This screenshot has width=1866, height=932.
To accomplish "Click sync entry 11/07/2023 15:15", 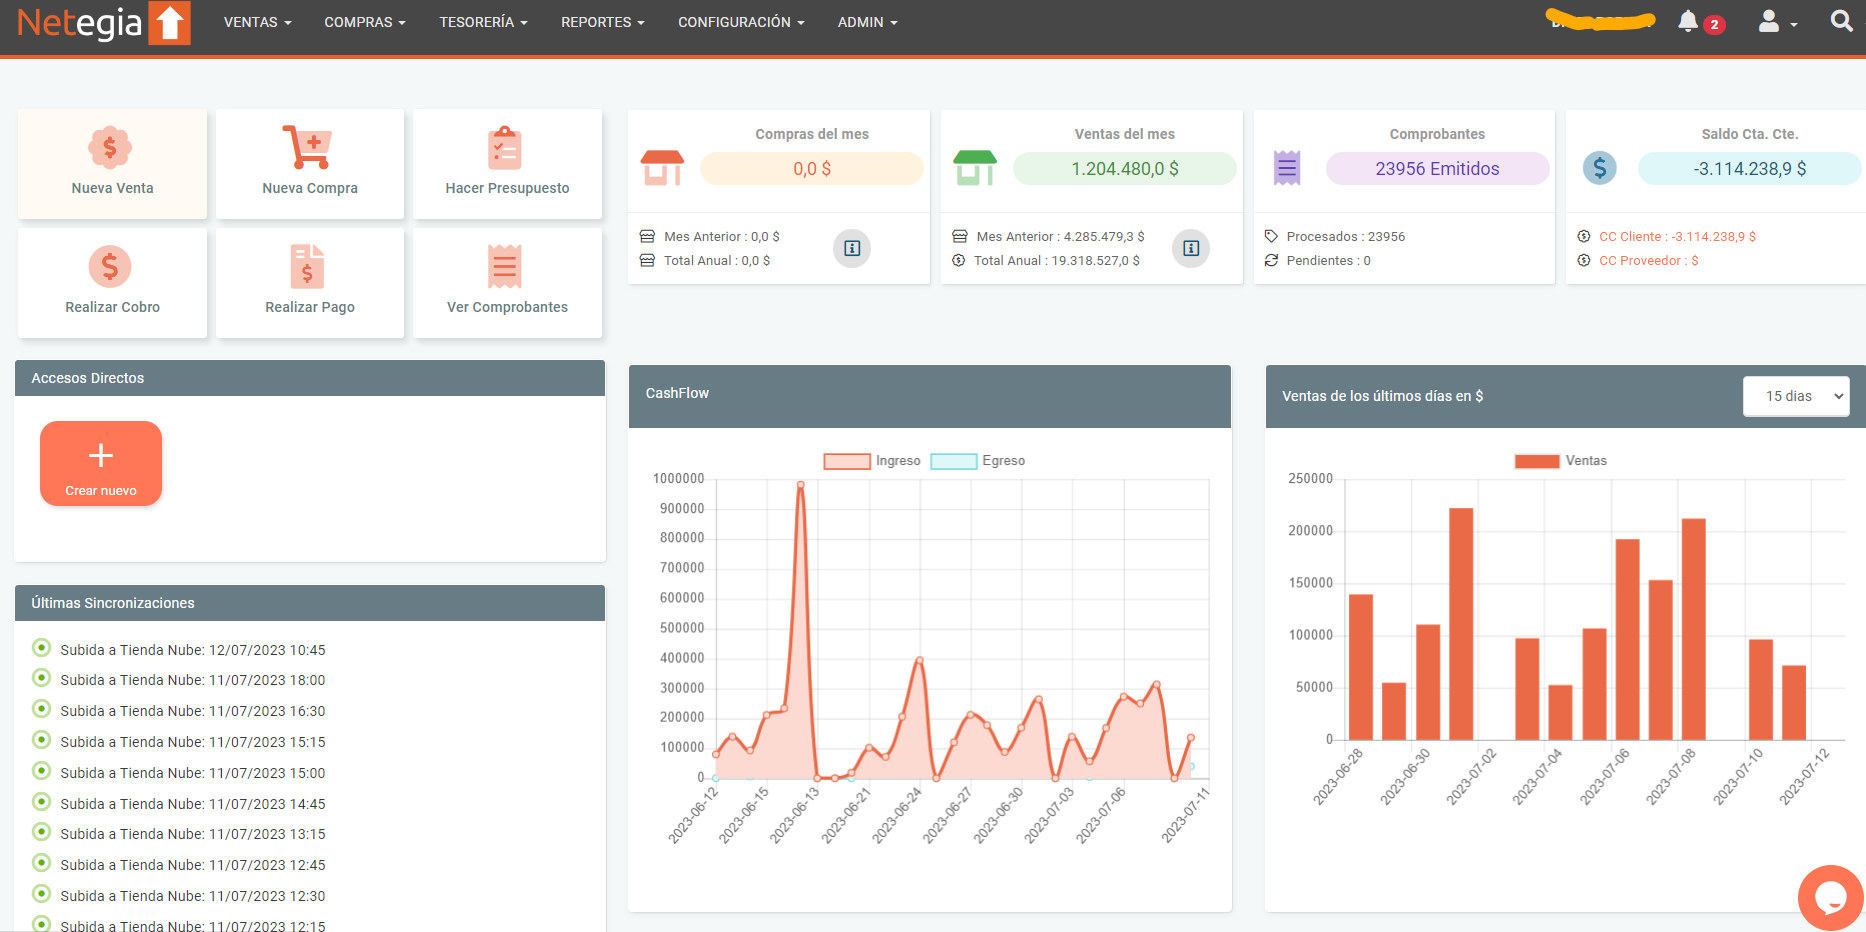I will pyautogui.click(x=192, y=742).
